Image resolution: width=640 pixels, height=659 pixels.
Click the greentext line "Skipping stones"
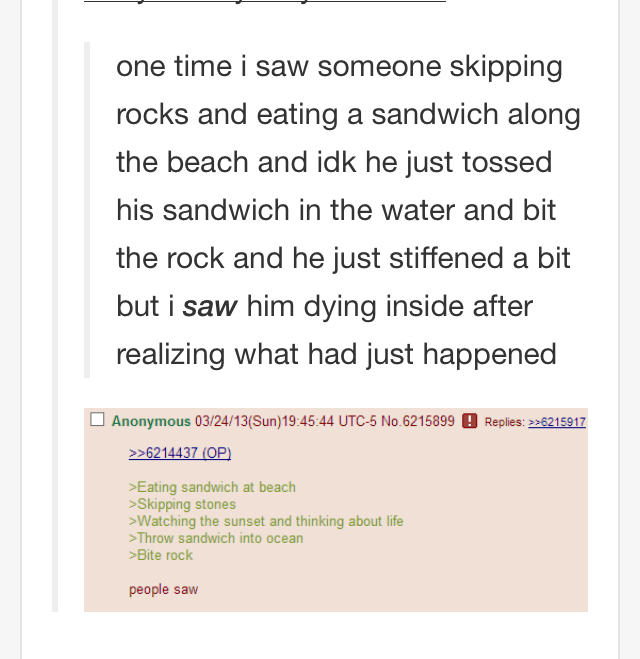(x=182, y=504)
